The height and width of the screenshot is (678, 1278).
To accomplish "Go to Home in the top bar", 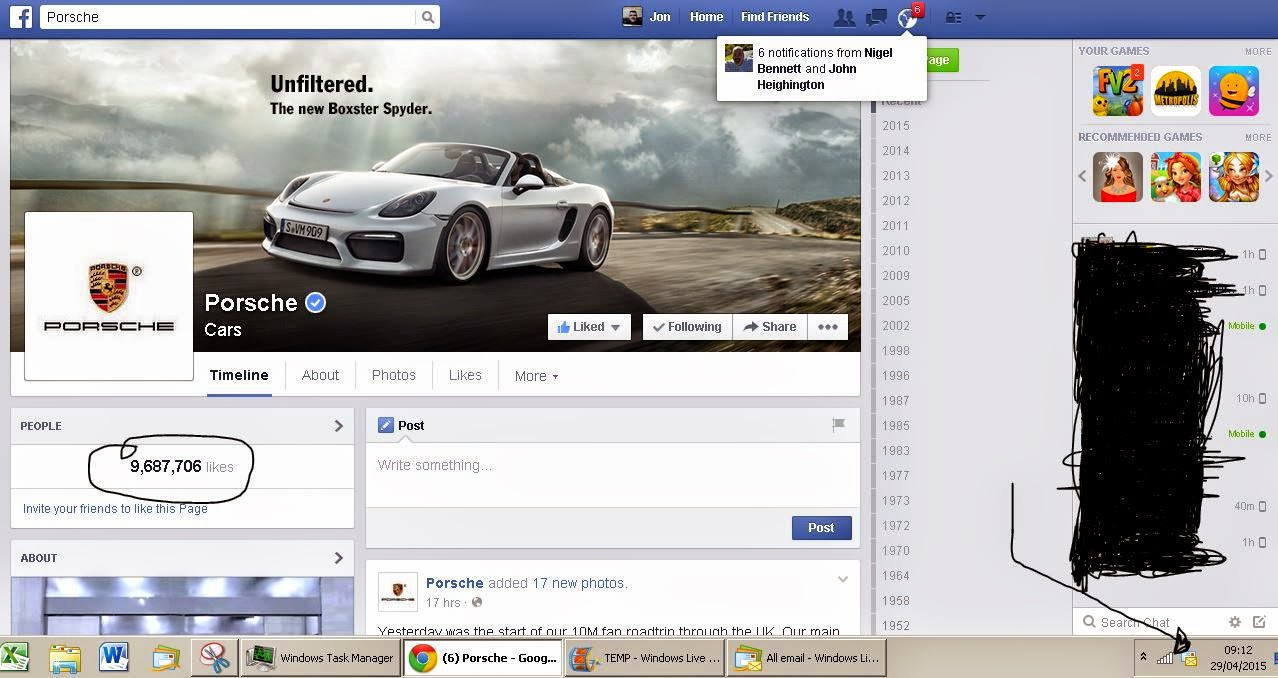I will [706, 17].
